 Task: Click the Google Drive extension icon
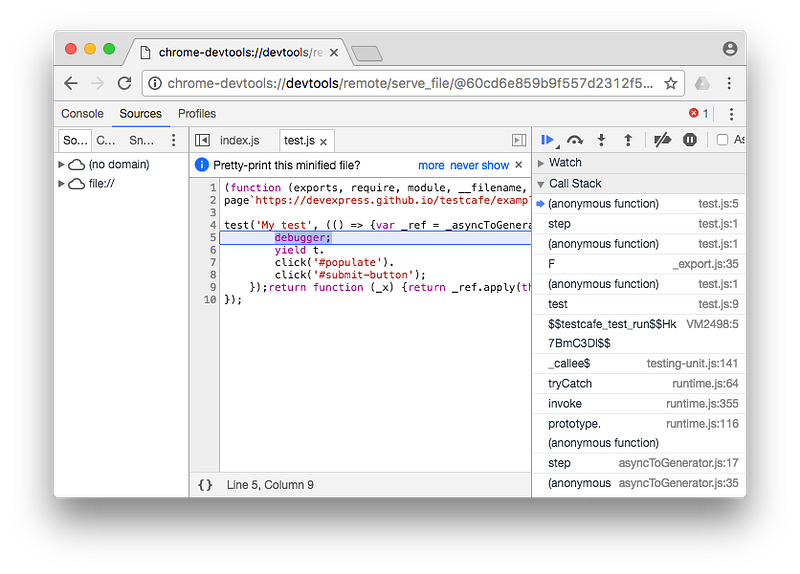coord(702,83)
